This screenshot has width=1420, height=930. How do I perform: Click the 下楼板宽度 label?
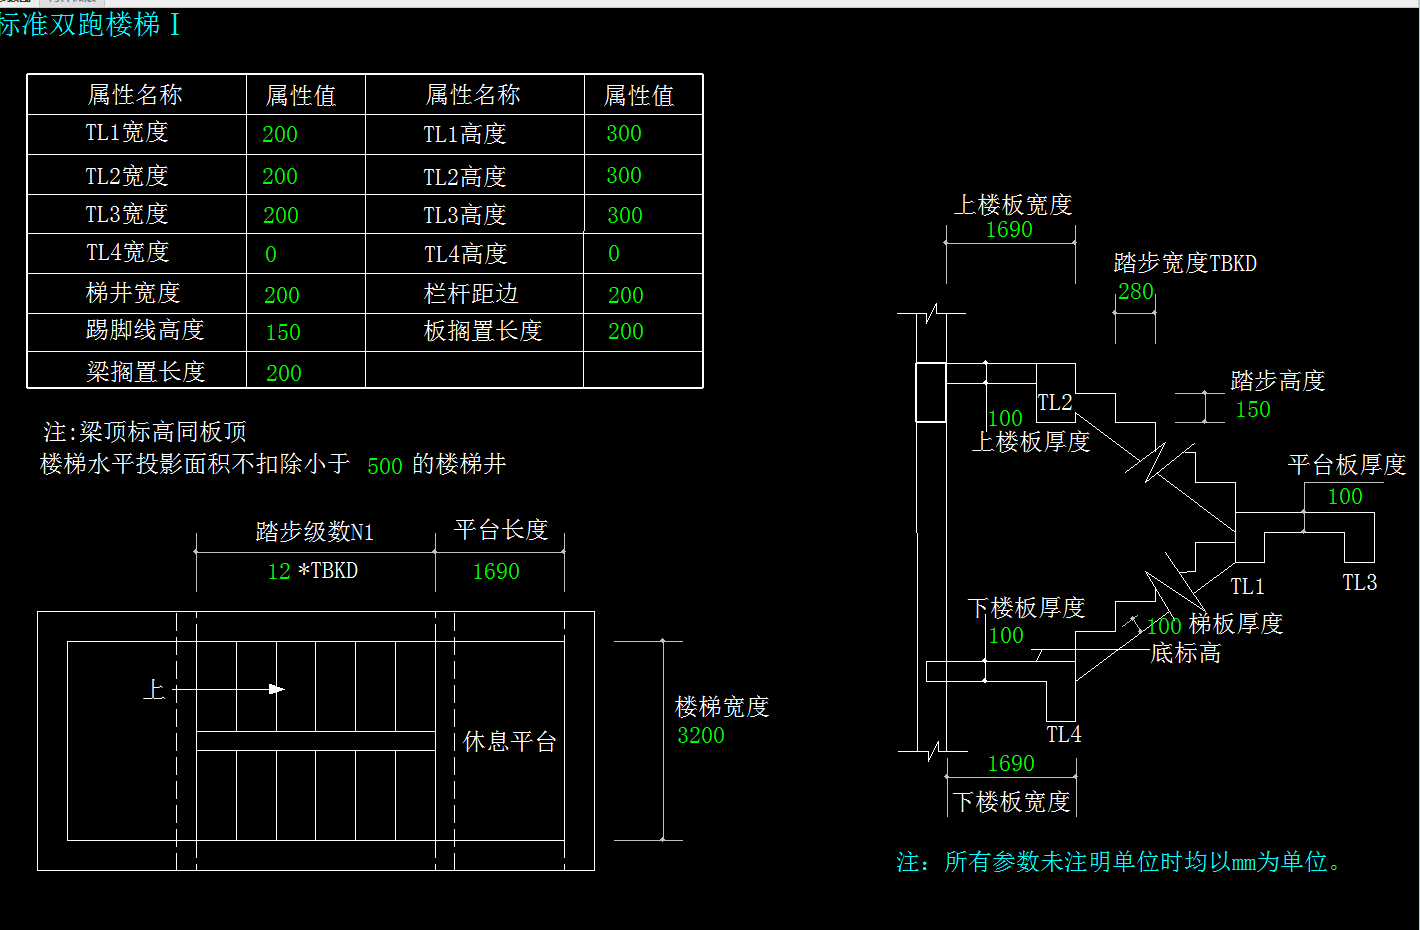pos(1012,802)
